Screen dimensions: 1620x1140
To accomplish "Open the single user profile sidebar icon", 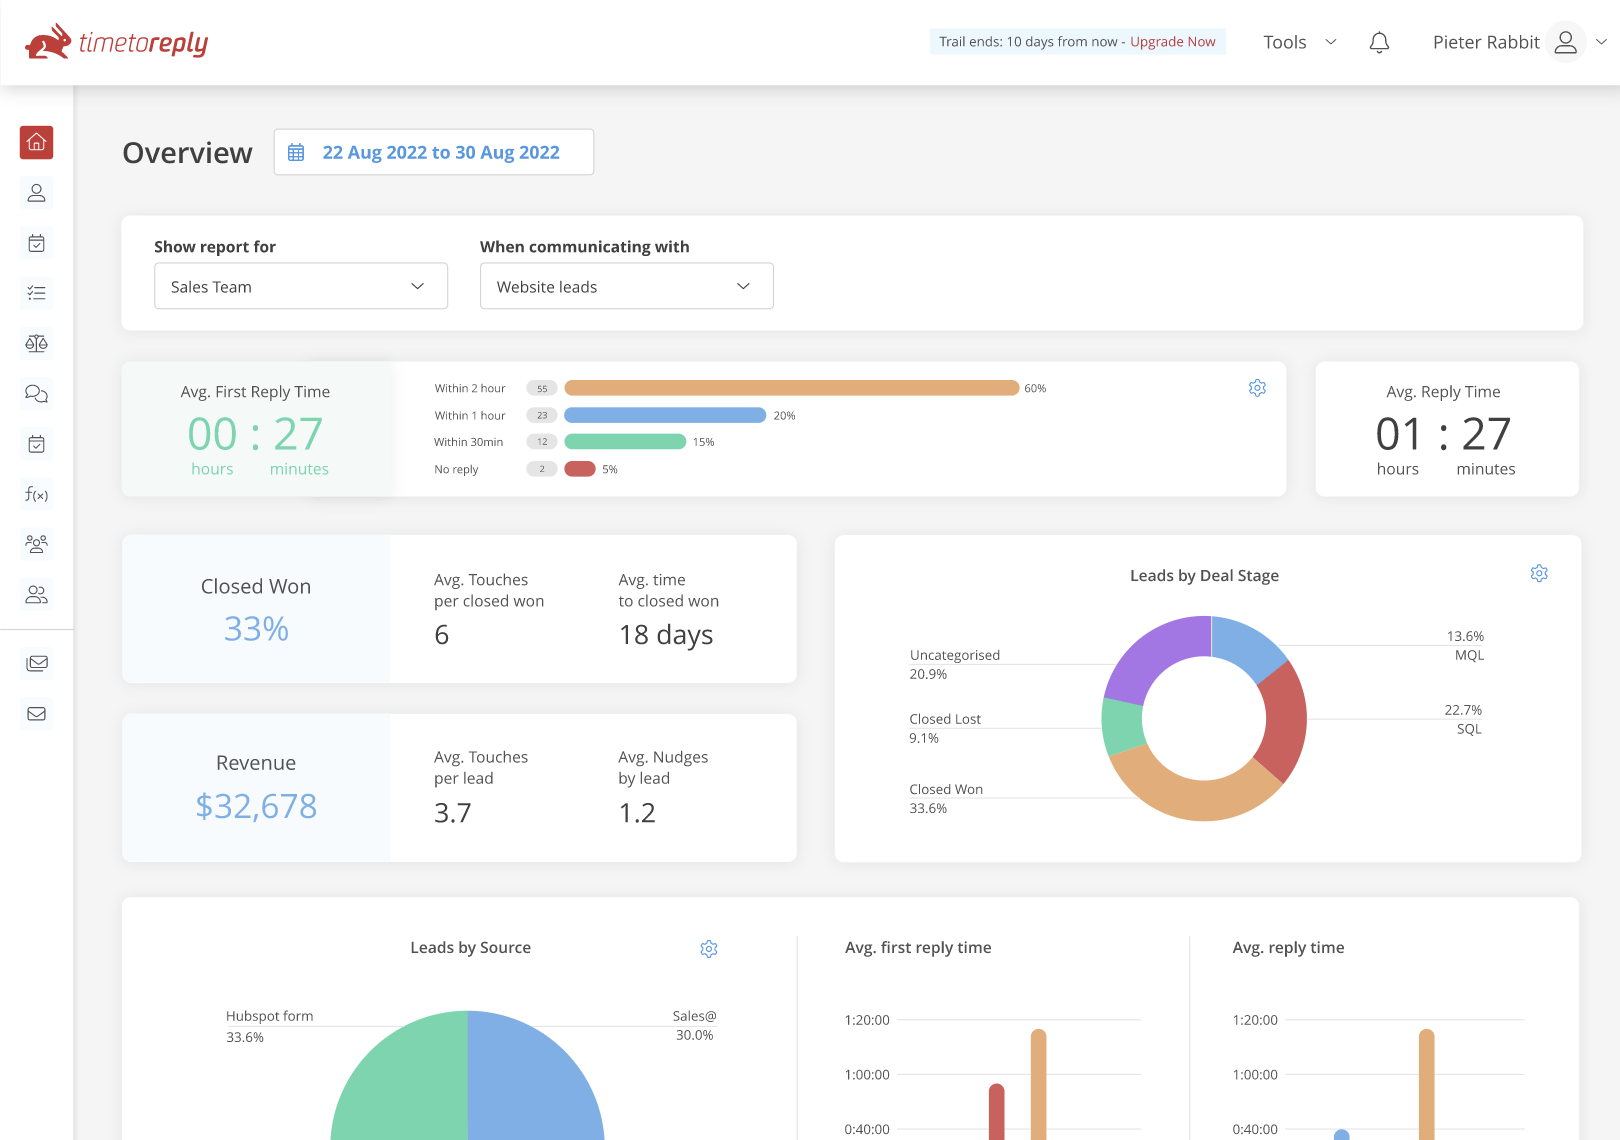I will (37, 193).
